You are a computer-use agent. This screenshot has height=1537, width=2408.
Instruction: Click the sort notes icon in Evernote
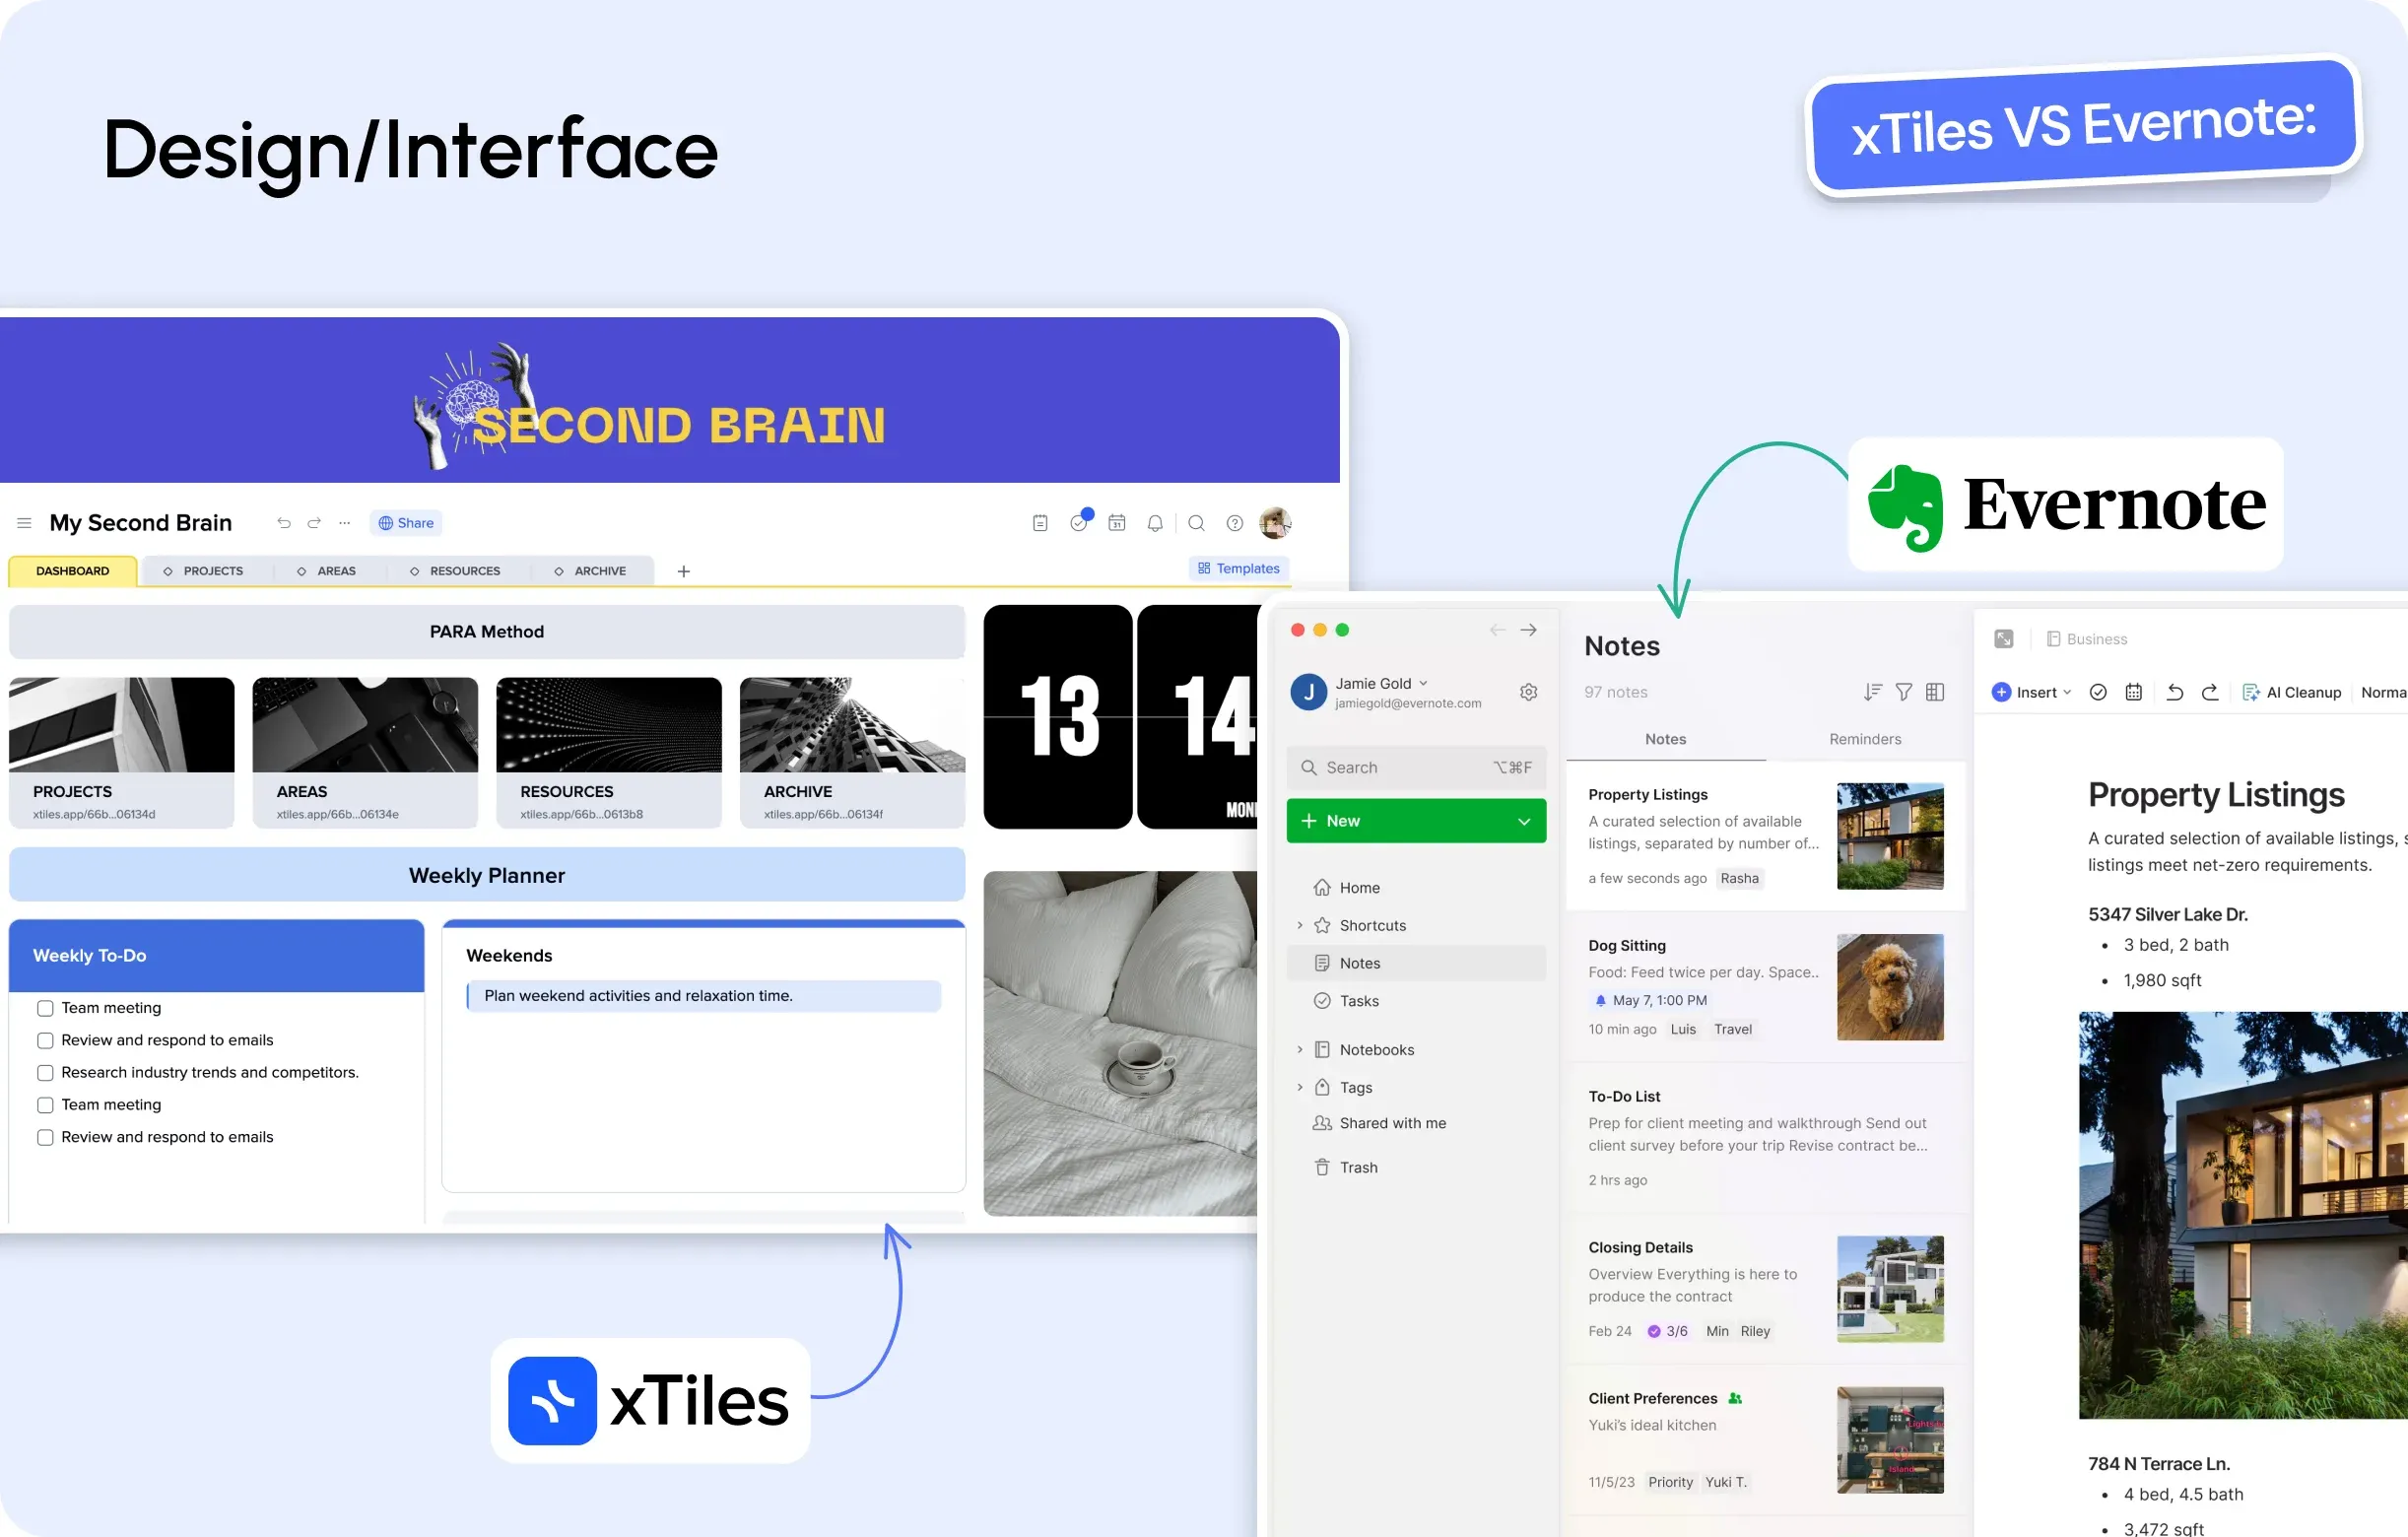pyautogui.click(x=1873, y=692)
